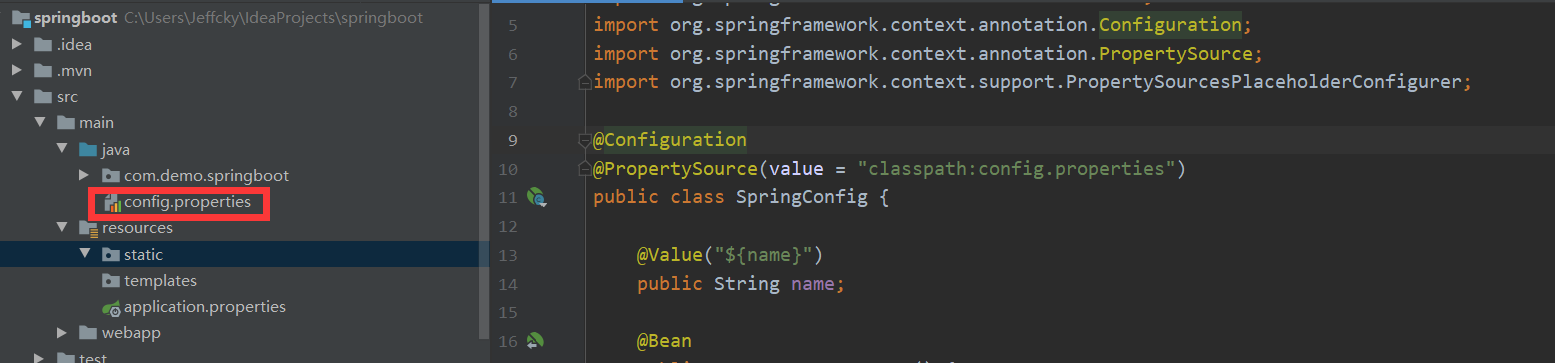Toggle the fold marker beside @PropertySource on line 10
This screenshot has width=1555, height=363.
click(584, 168)
